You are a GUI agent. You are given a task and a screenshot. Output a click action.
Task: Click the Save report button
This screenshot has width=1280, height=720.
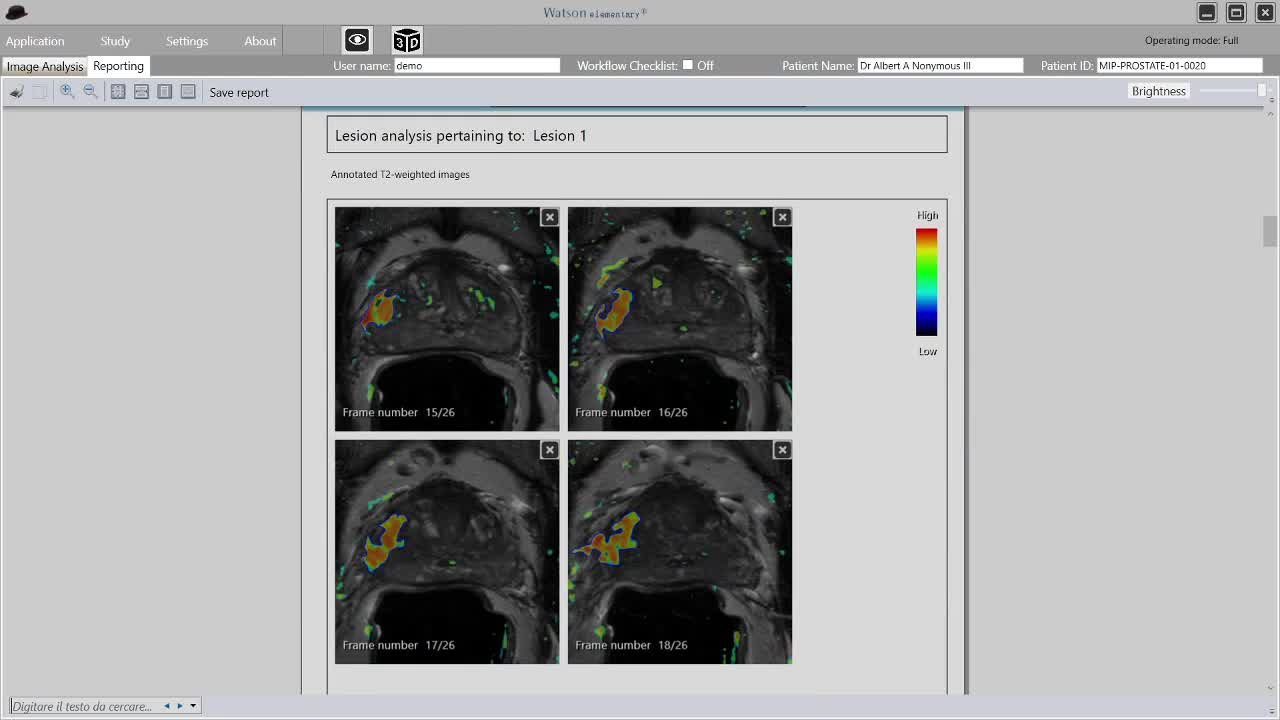(239, 92)
